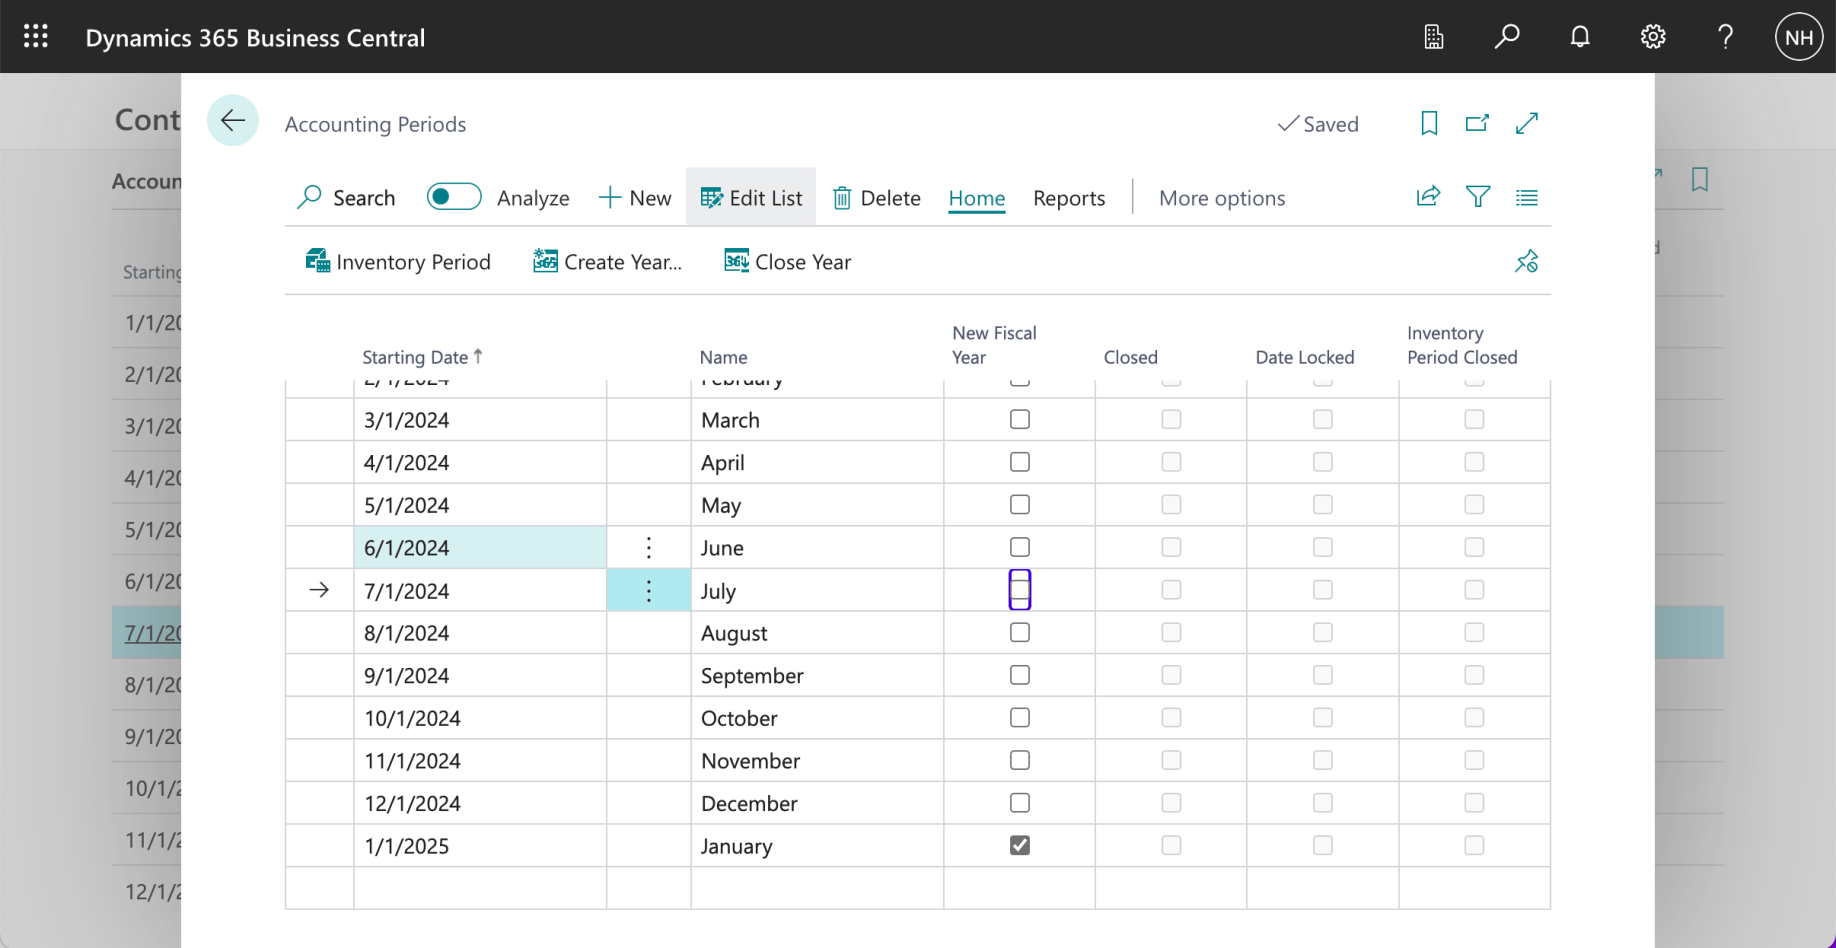Check New Fiscal Year for June
1836x948 pixels.
coord(1020,547)
